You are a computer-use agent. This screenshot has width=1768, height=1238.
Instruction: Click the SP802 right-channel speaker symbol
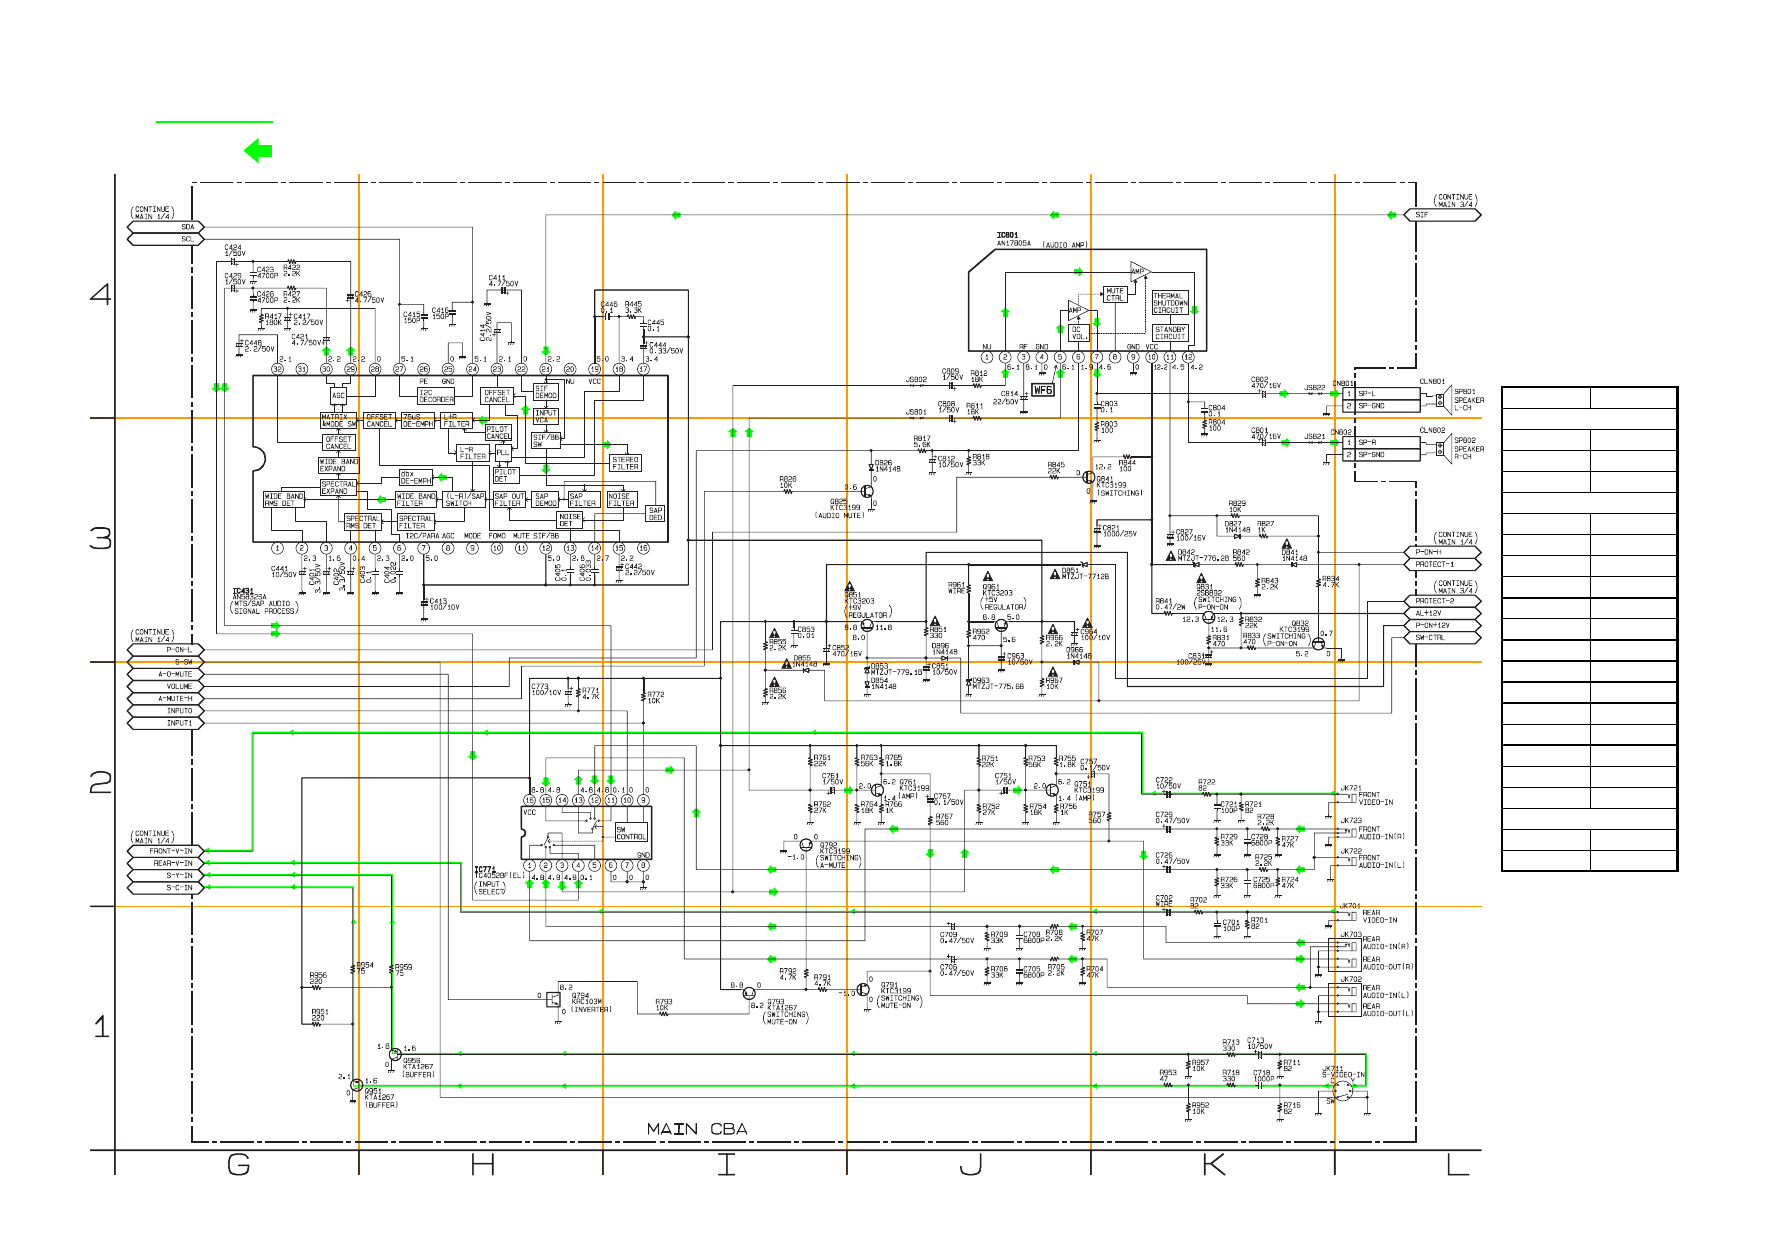1443,449
